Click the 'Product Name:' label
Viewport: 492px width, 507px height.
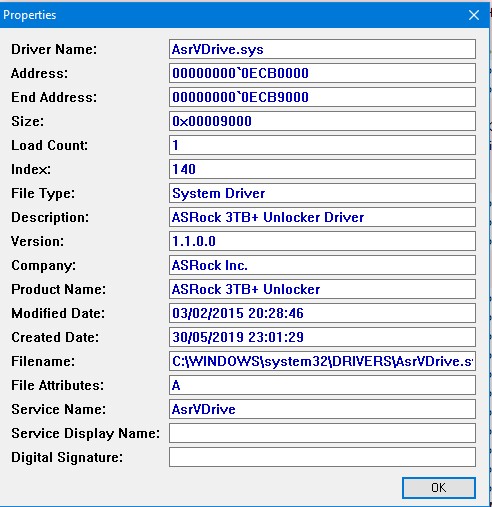58,289
